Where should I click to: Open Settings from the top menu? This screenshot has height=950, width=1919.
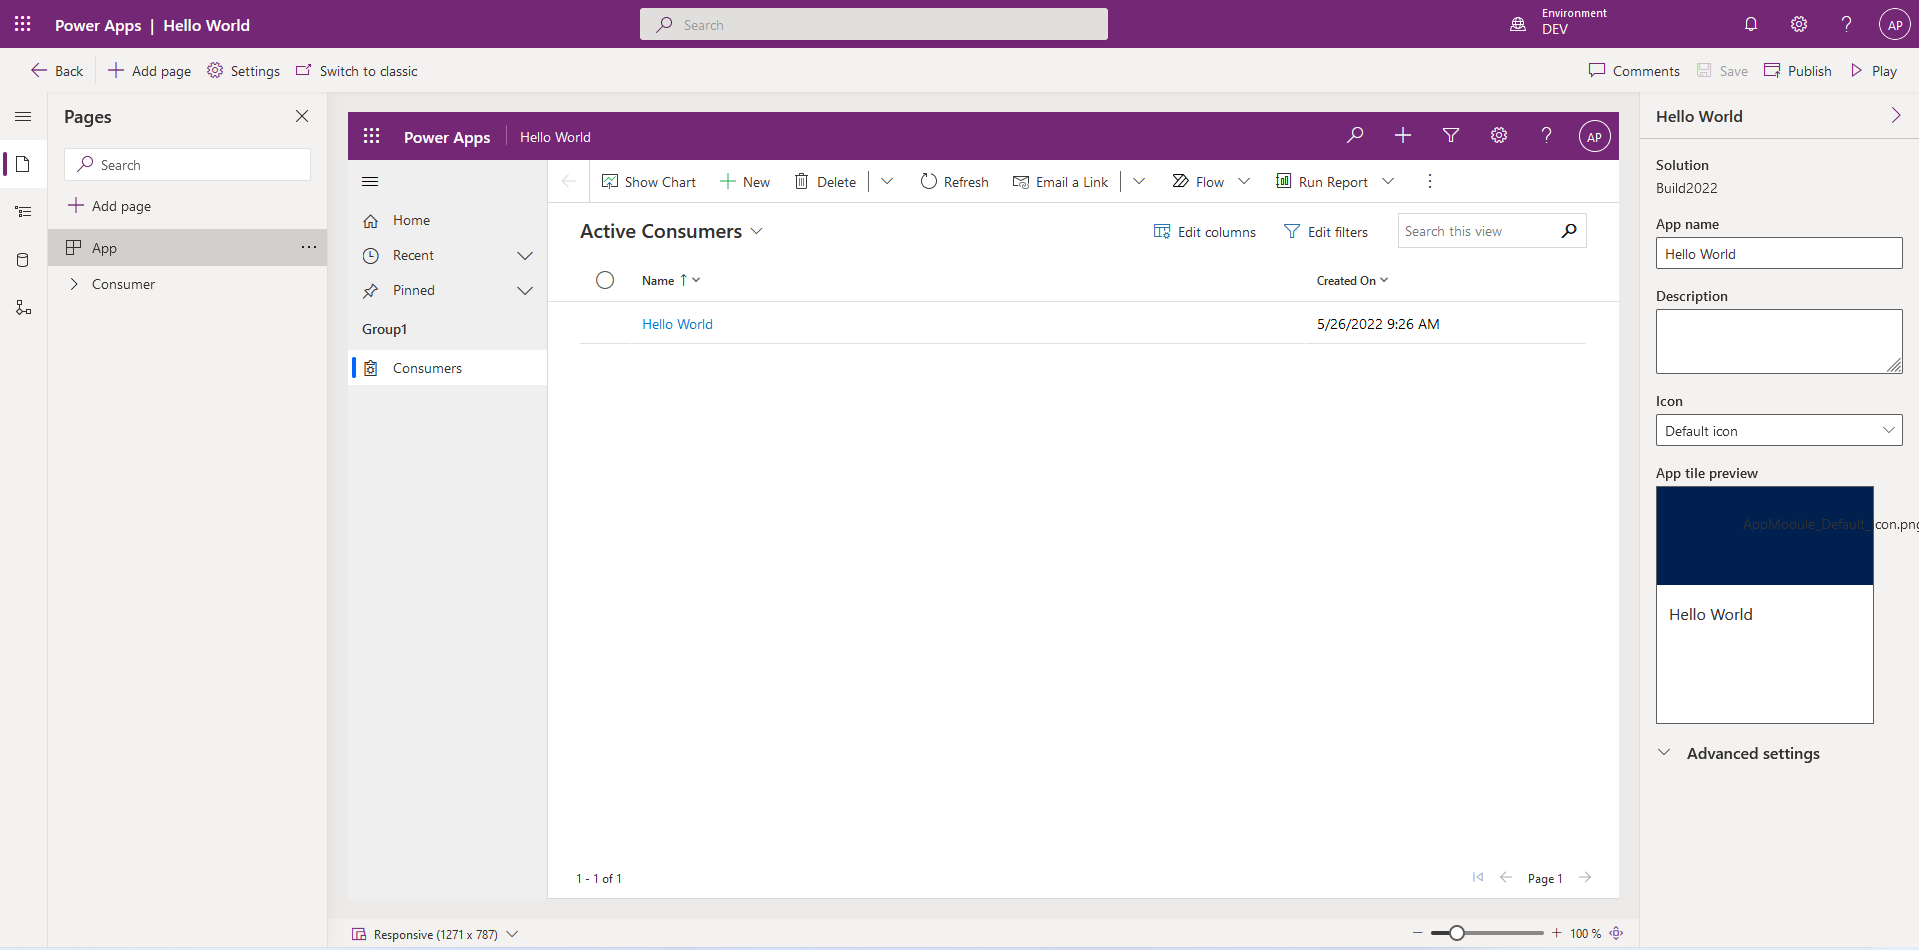pos(243,70)
